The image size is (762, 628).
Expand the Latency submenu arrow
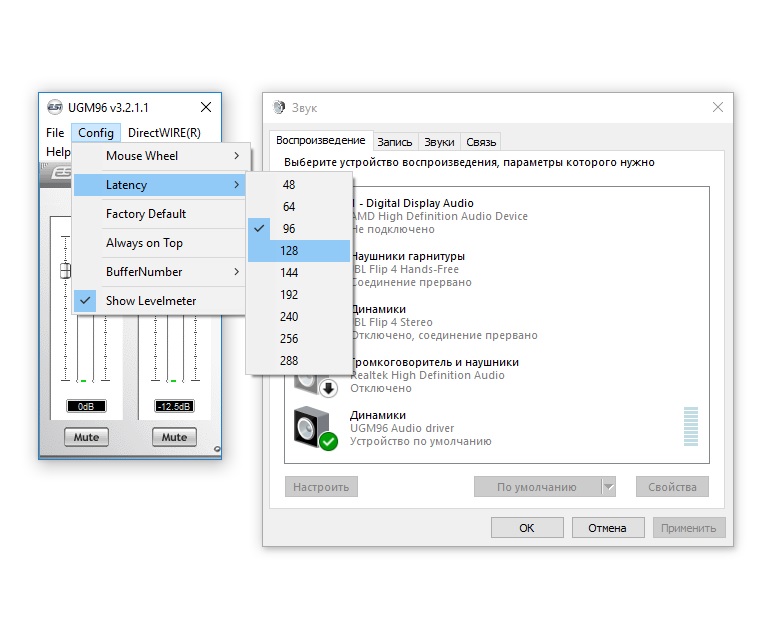[x=237, y=185]
